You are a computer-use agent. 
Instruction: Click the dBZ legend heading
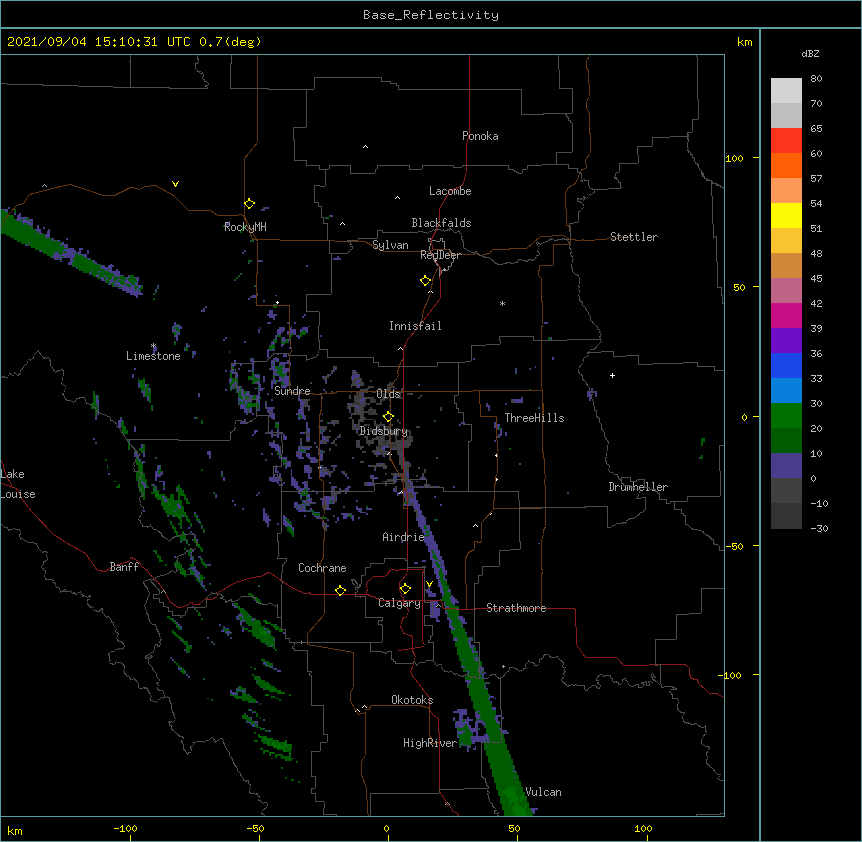pos(810,53)
